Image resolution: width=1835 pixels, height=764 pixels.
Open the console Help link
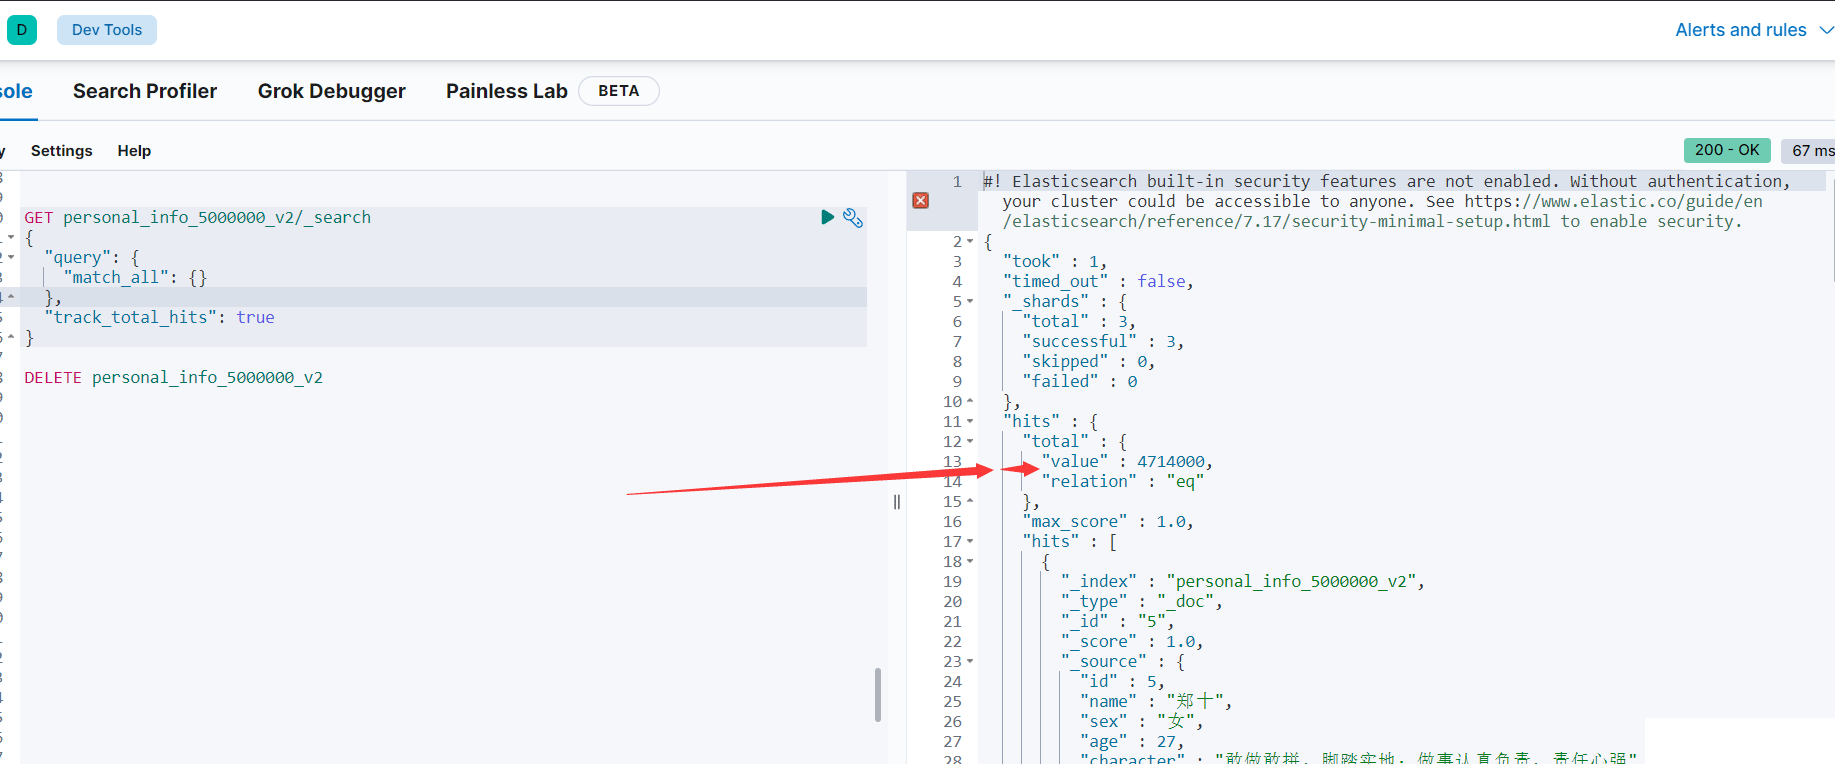(x=134, y=151)
